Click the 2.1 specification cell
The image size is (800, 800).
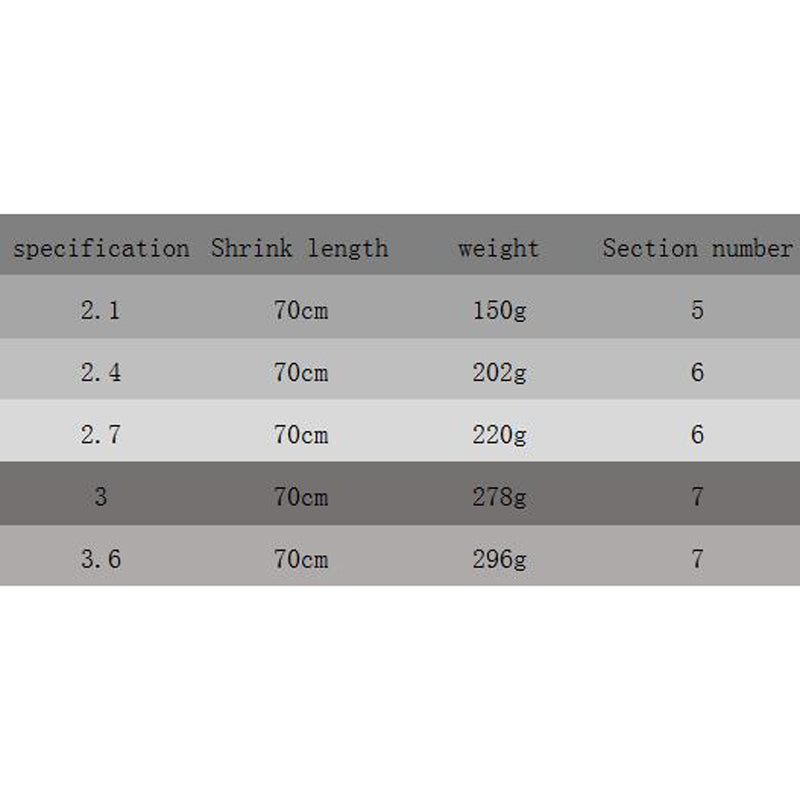click(100, 310)
